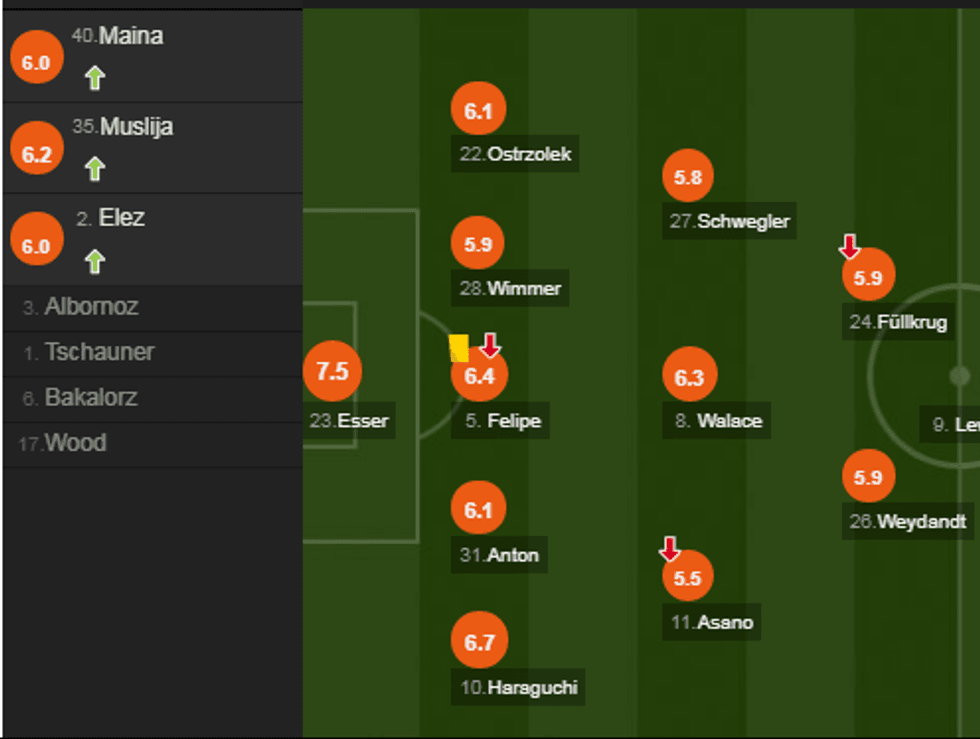
Task: Click Füllkrug's red substitution arrow
Action: (849, 246)
